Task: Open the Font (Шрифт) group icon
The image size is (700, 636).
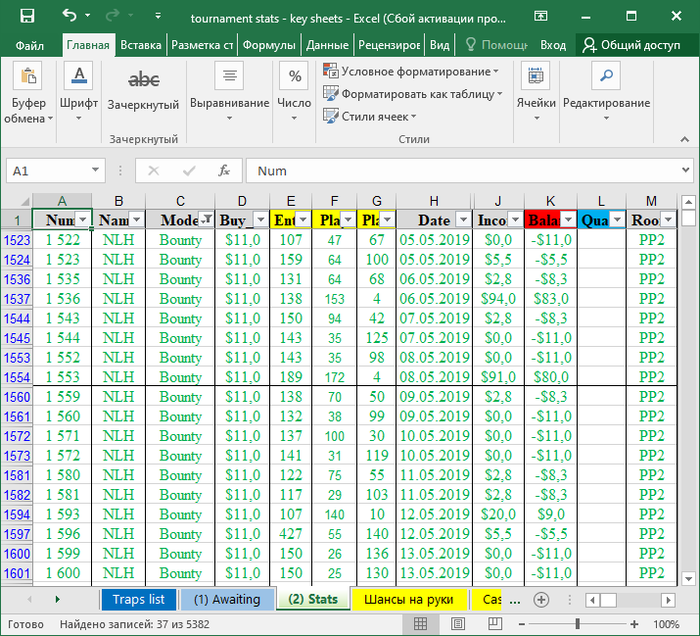Action: [79, 77]
